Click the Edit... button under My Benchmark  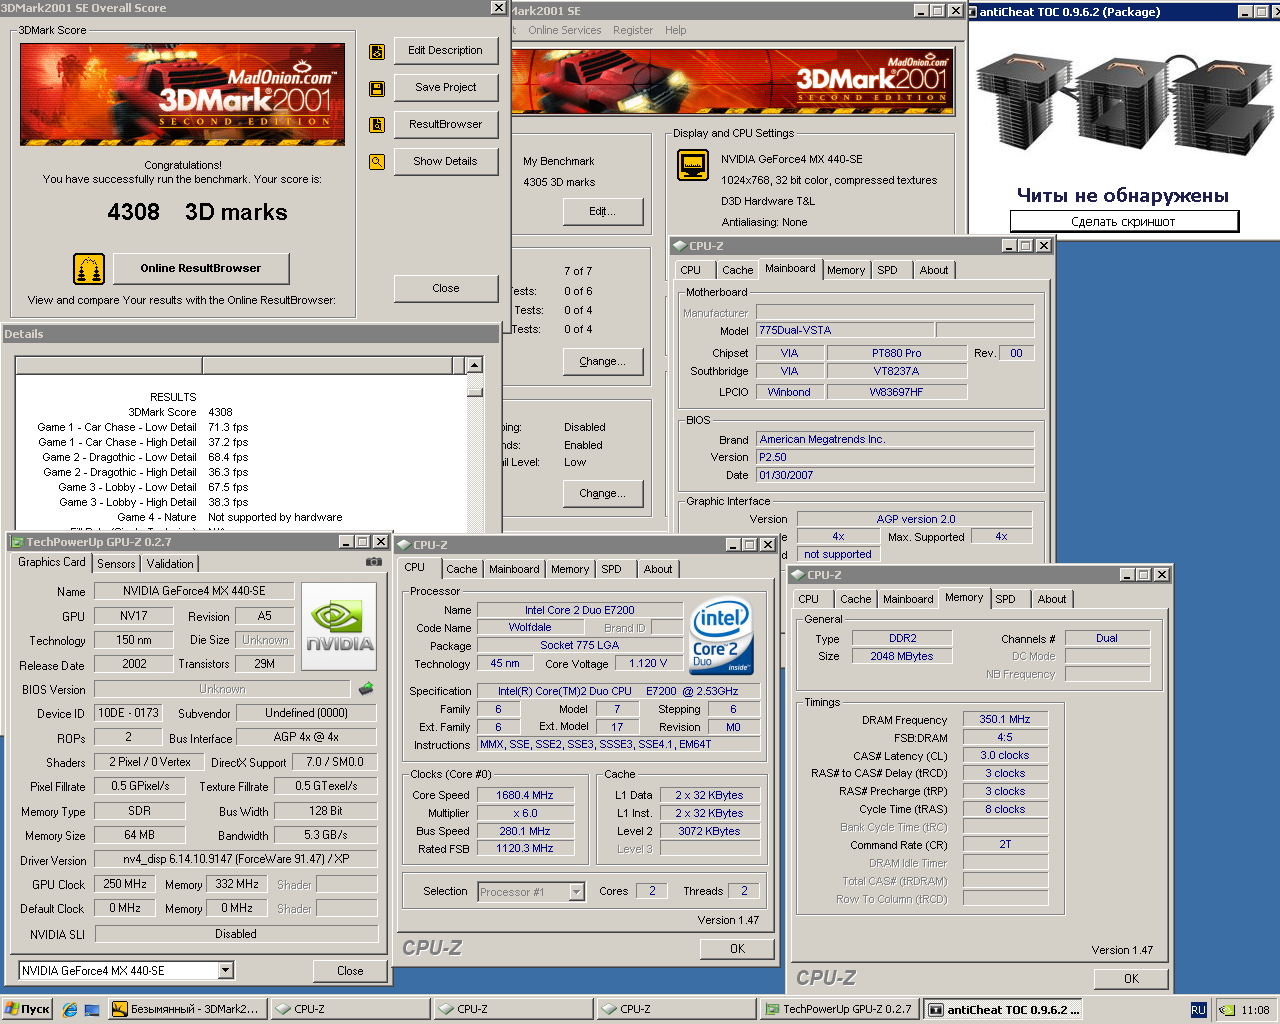(x=602, y=212)
